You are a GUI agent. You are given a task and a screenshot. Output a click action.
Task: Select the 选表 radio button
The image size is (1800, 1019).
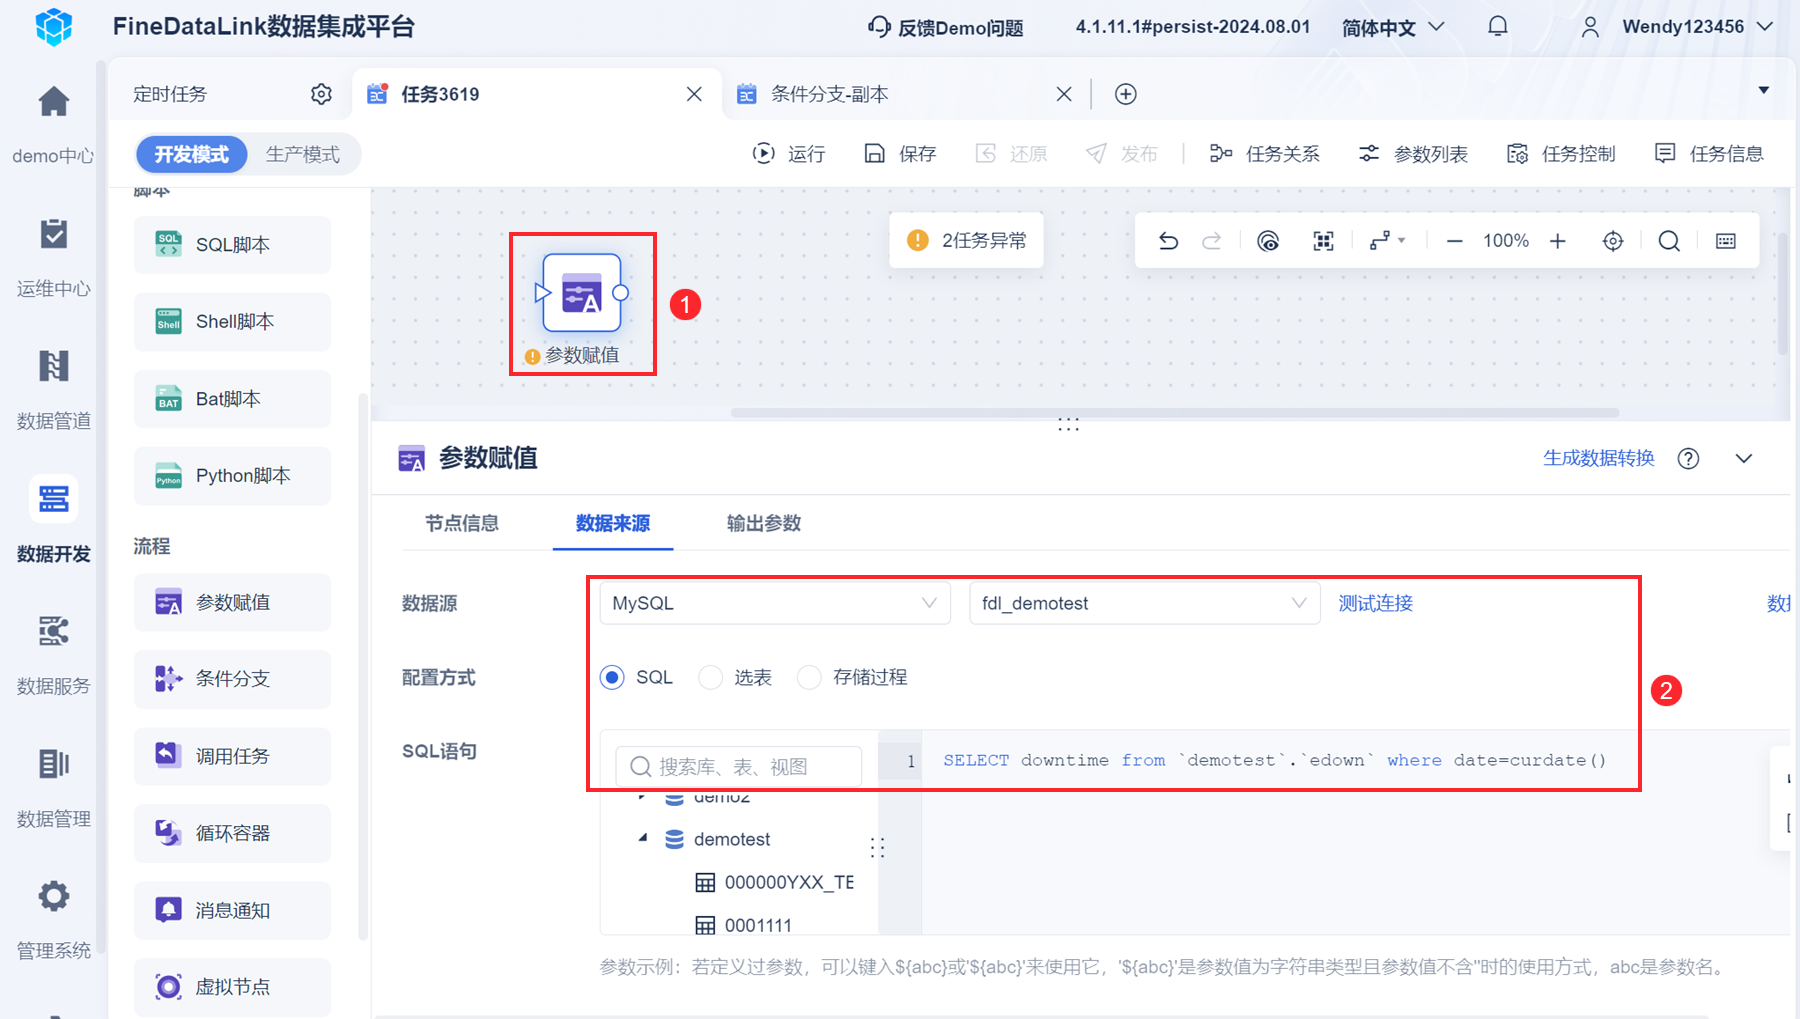pyautogui.click(x=710, y=678)
